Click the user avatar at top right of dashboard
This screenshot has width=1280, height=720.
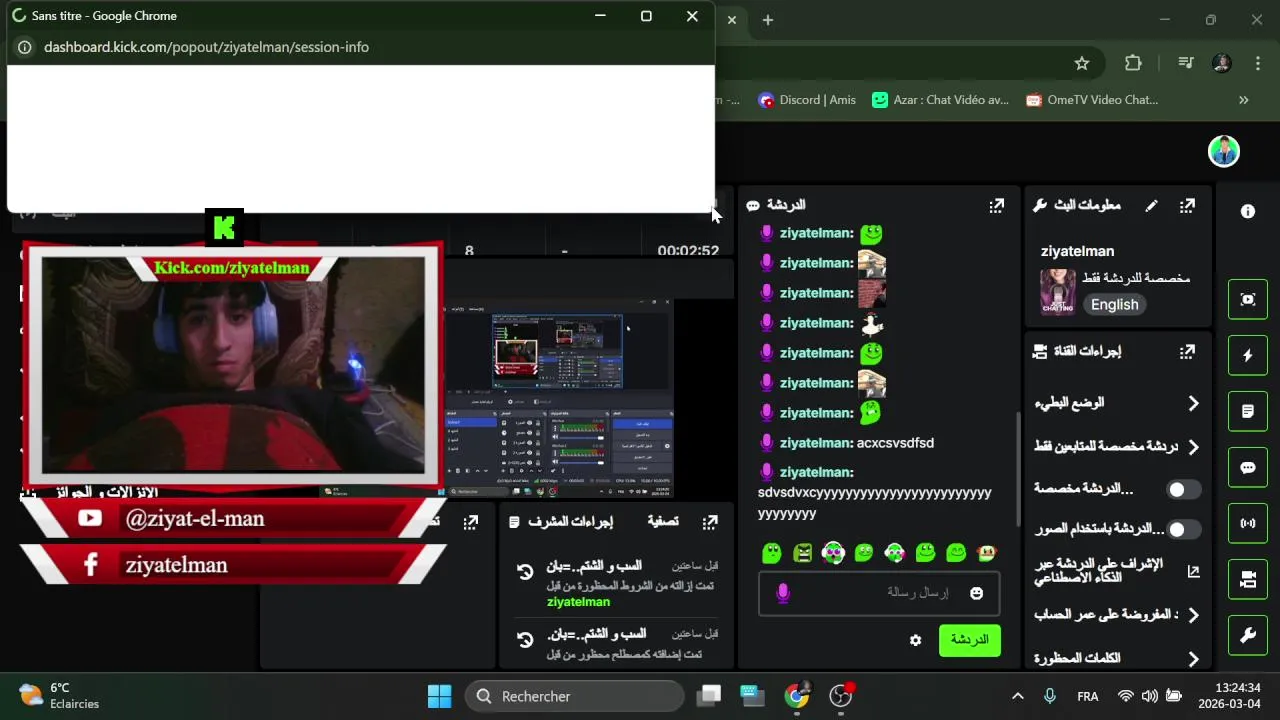[x=1224, y=151]
